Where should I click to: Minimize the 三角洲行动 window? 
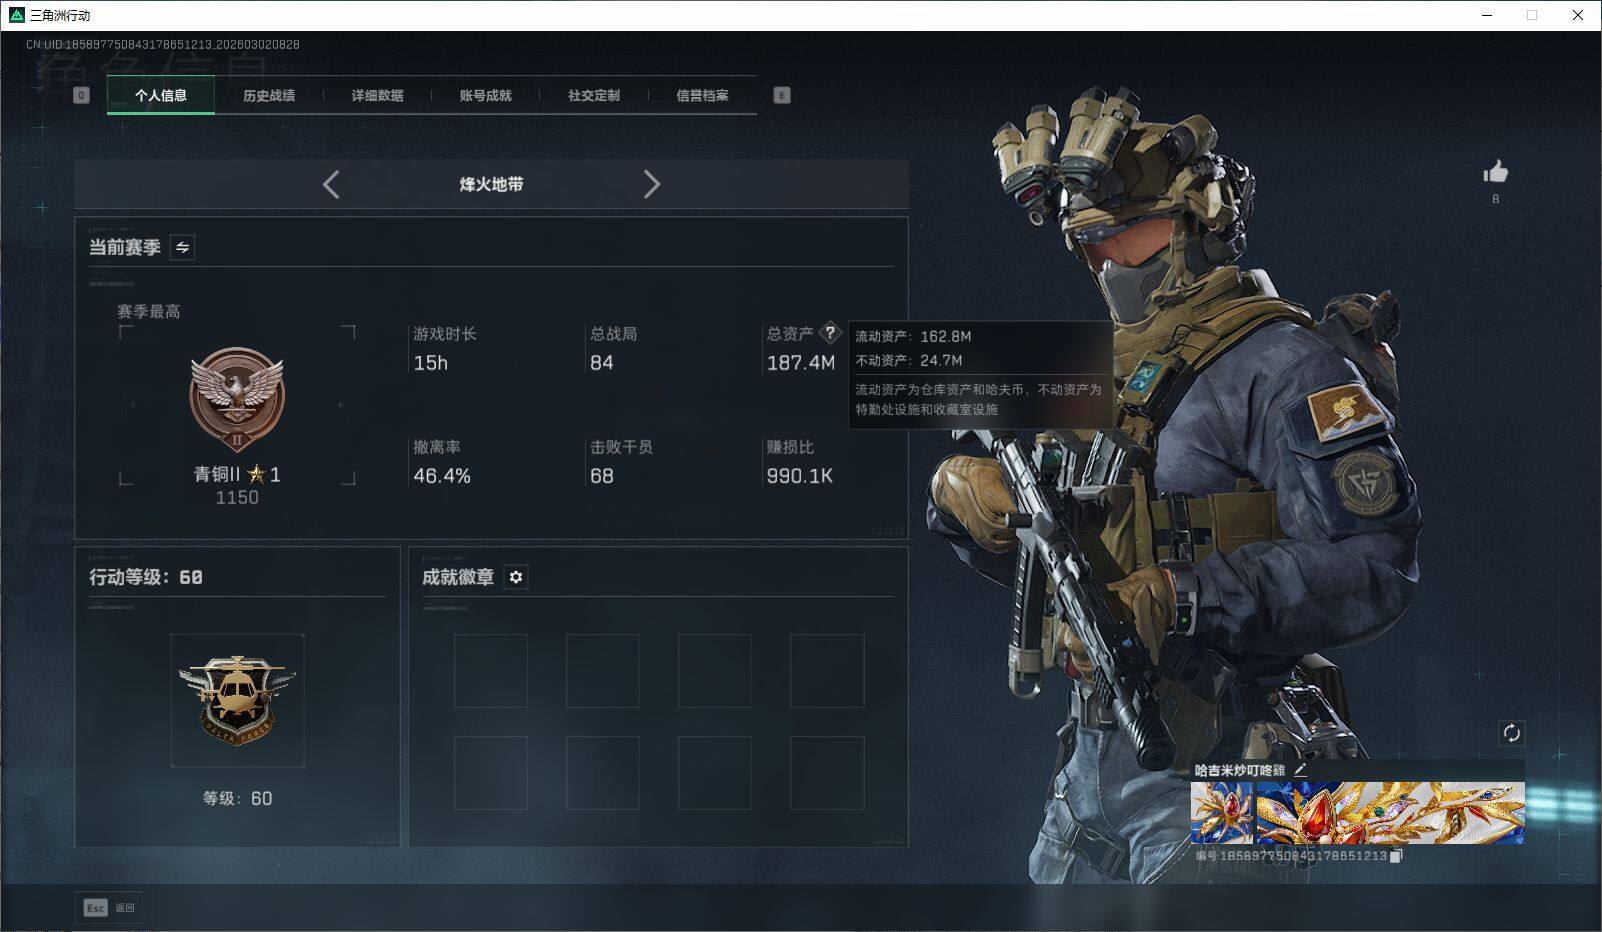click(x=1487, y=15)
